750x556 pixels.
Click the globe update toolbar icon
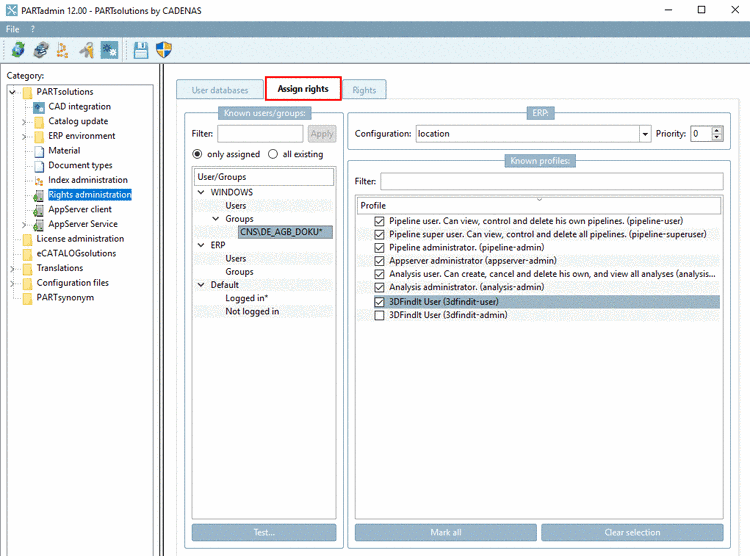click(18, 49)
